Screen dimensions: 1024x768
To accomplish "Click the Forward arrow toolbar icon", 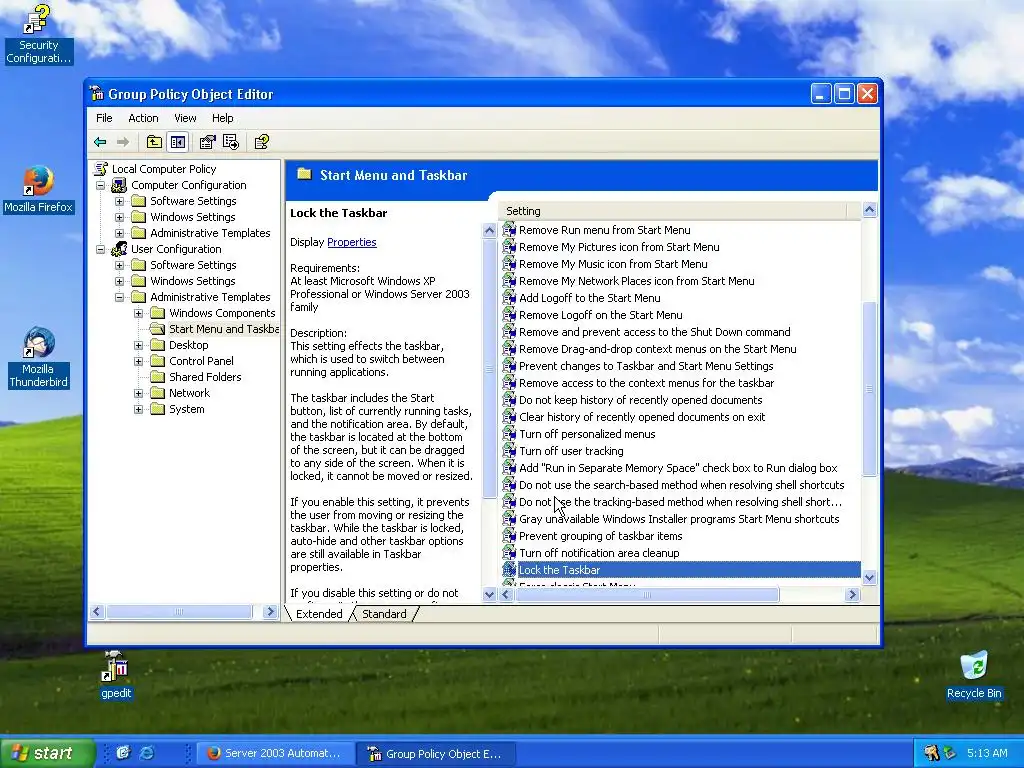I will tap(122, 142).
